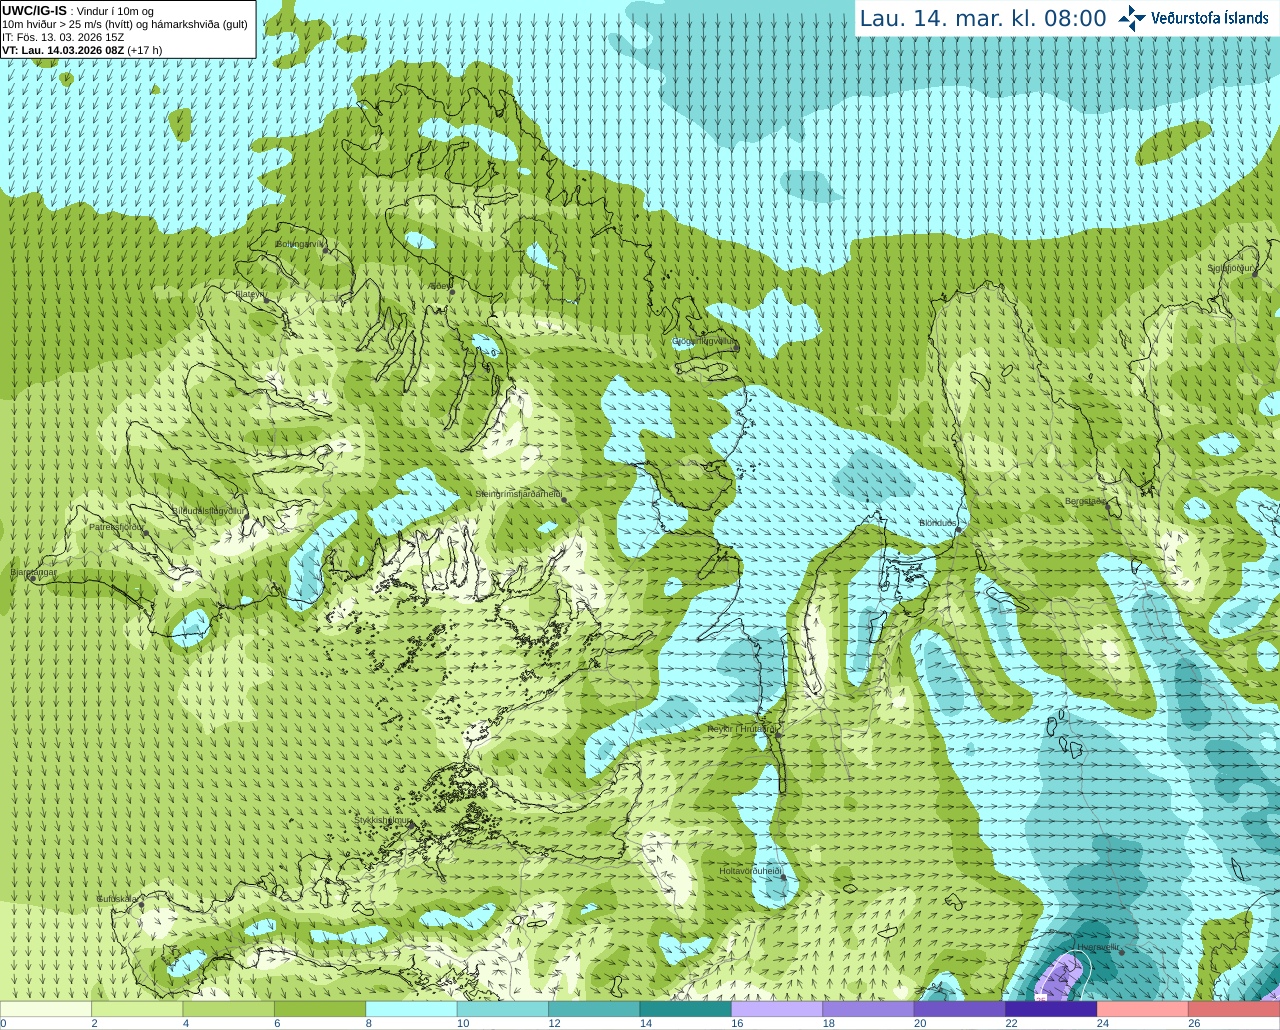The height and width of the screenshot is (1030, 1280).
Task: Click the Hveravellir station dot
Action: 1122,953
